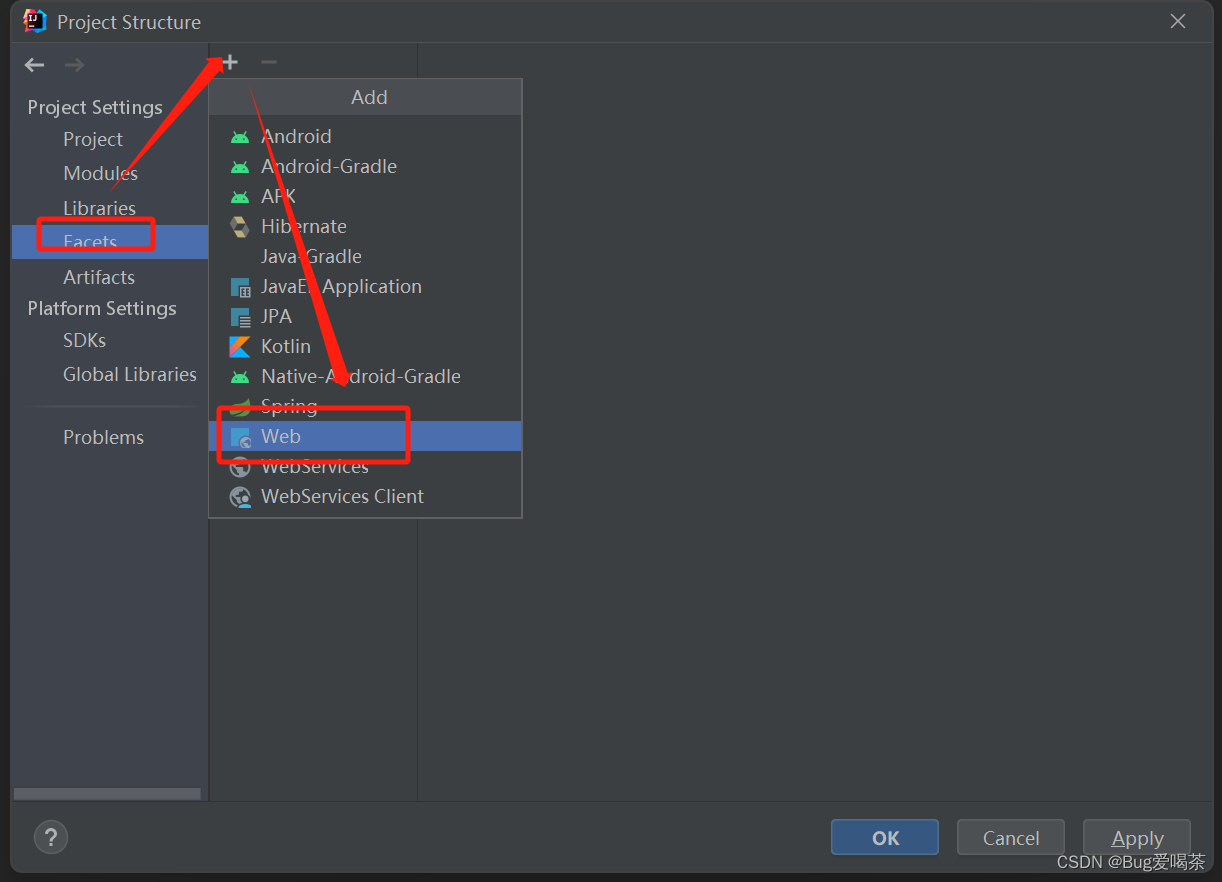Choose Web from the Add menu

[365, 436]
